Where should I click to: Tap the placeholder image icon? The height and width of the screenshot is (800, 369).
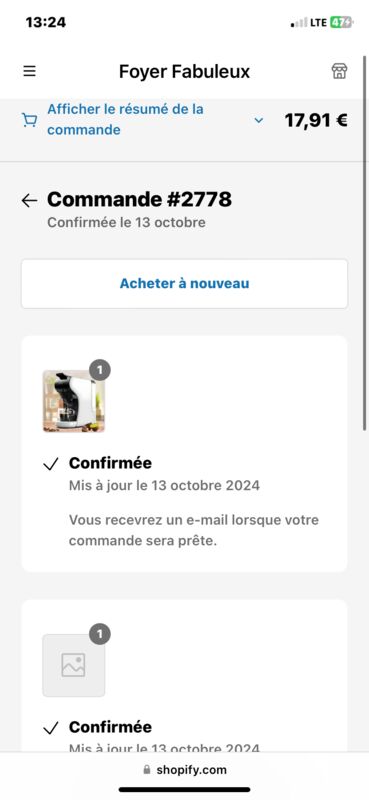(x=73, y=665)
